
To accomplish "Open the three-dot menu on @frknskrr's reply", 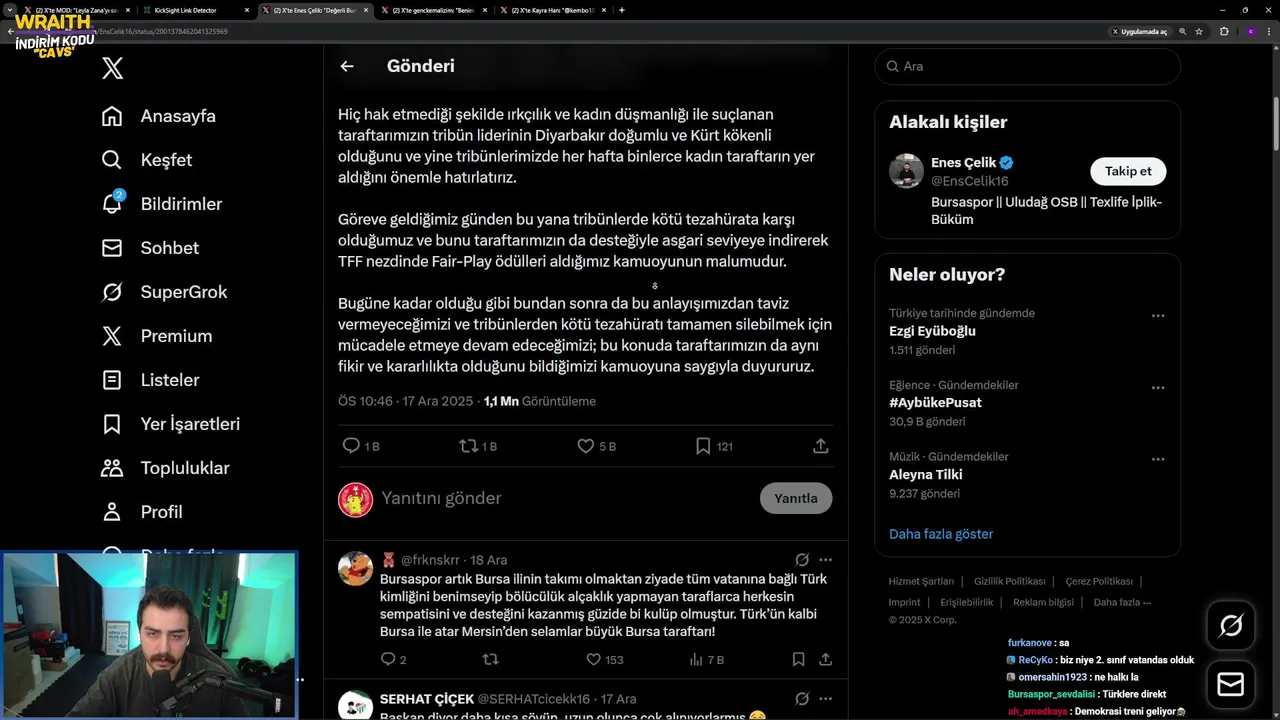I will 825,560.
